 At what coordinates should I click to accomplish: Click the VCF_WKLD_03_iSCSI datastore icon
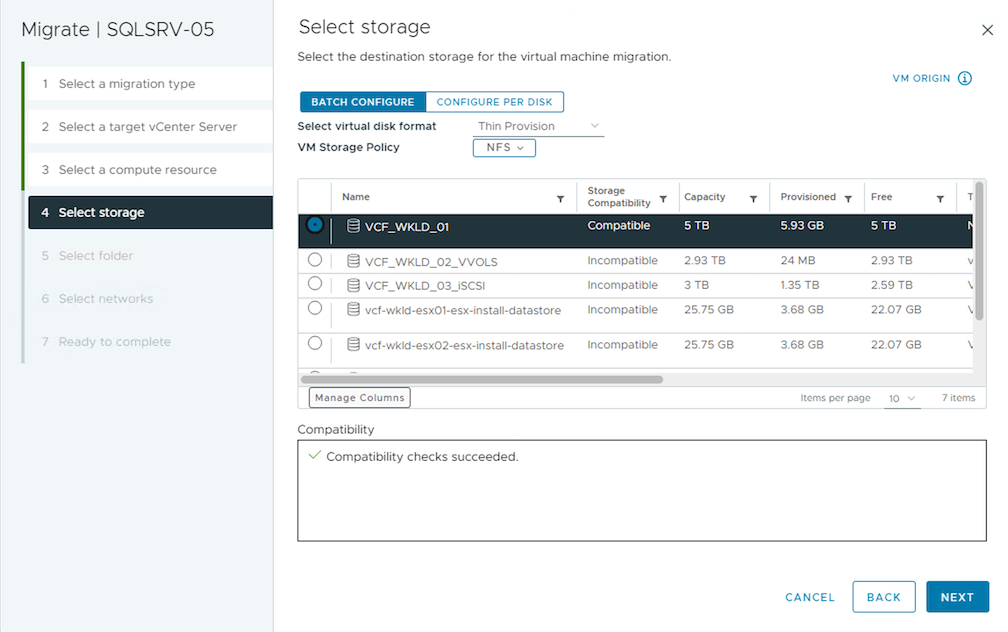353,286
